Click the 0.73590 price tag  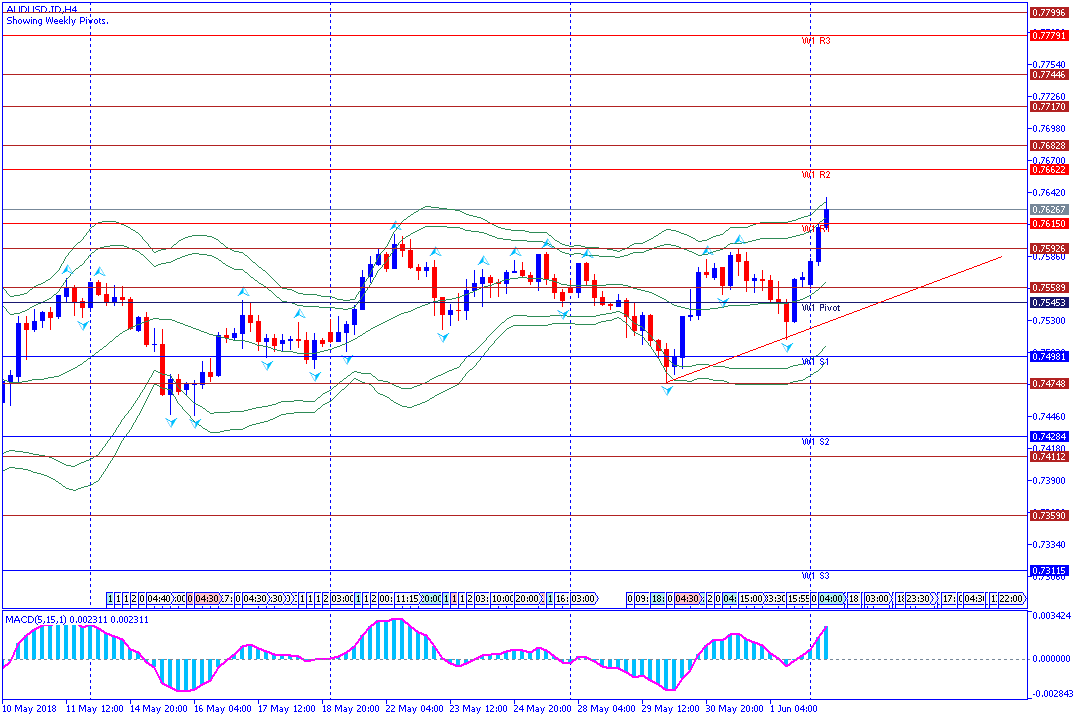pyautogui.click(x=1049, y=515)
